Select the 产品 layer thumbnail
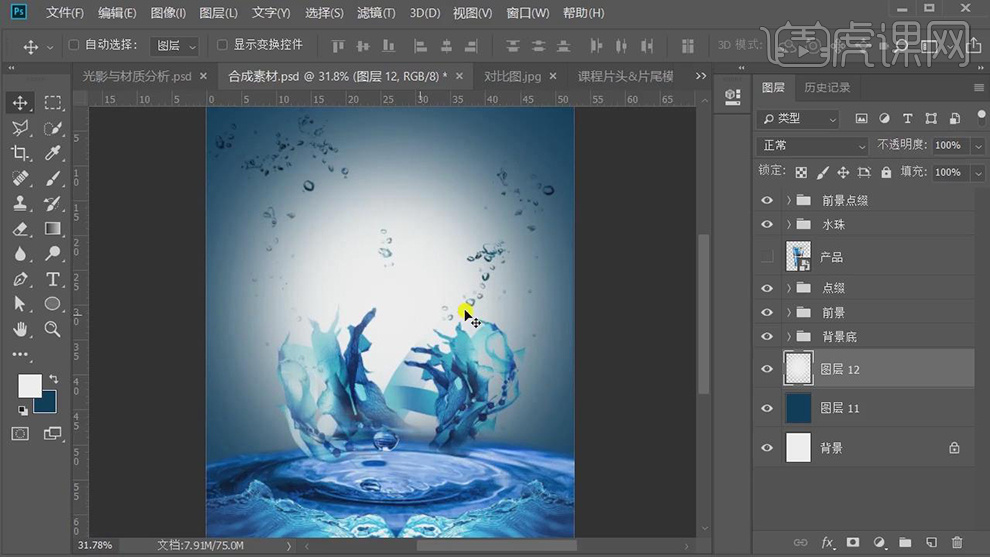This screenshot has width=990, height=557. click(798, 257)
